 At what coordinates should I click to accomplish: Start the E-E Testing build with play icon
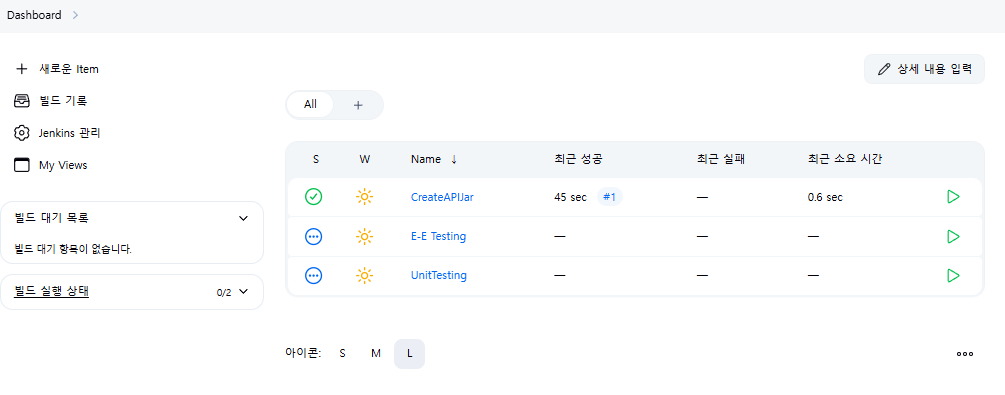953,237
